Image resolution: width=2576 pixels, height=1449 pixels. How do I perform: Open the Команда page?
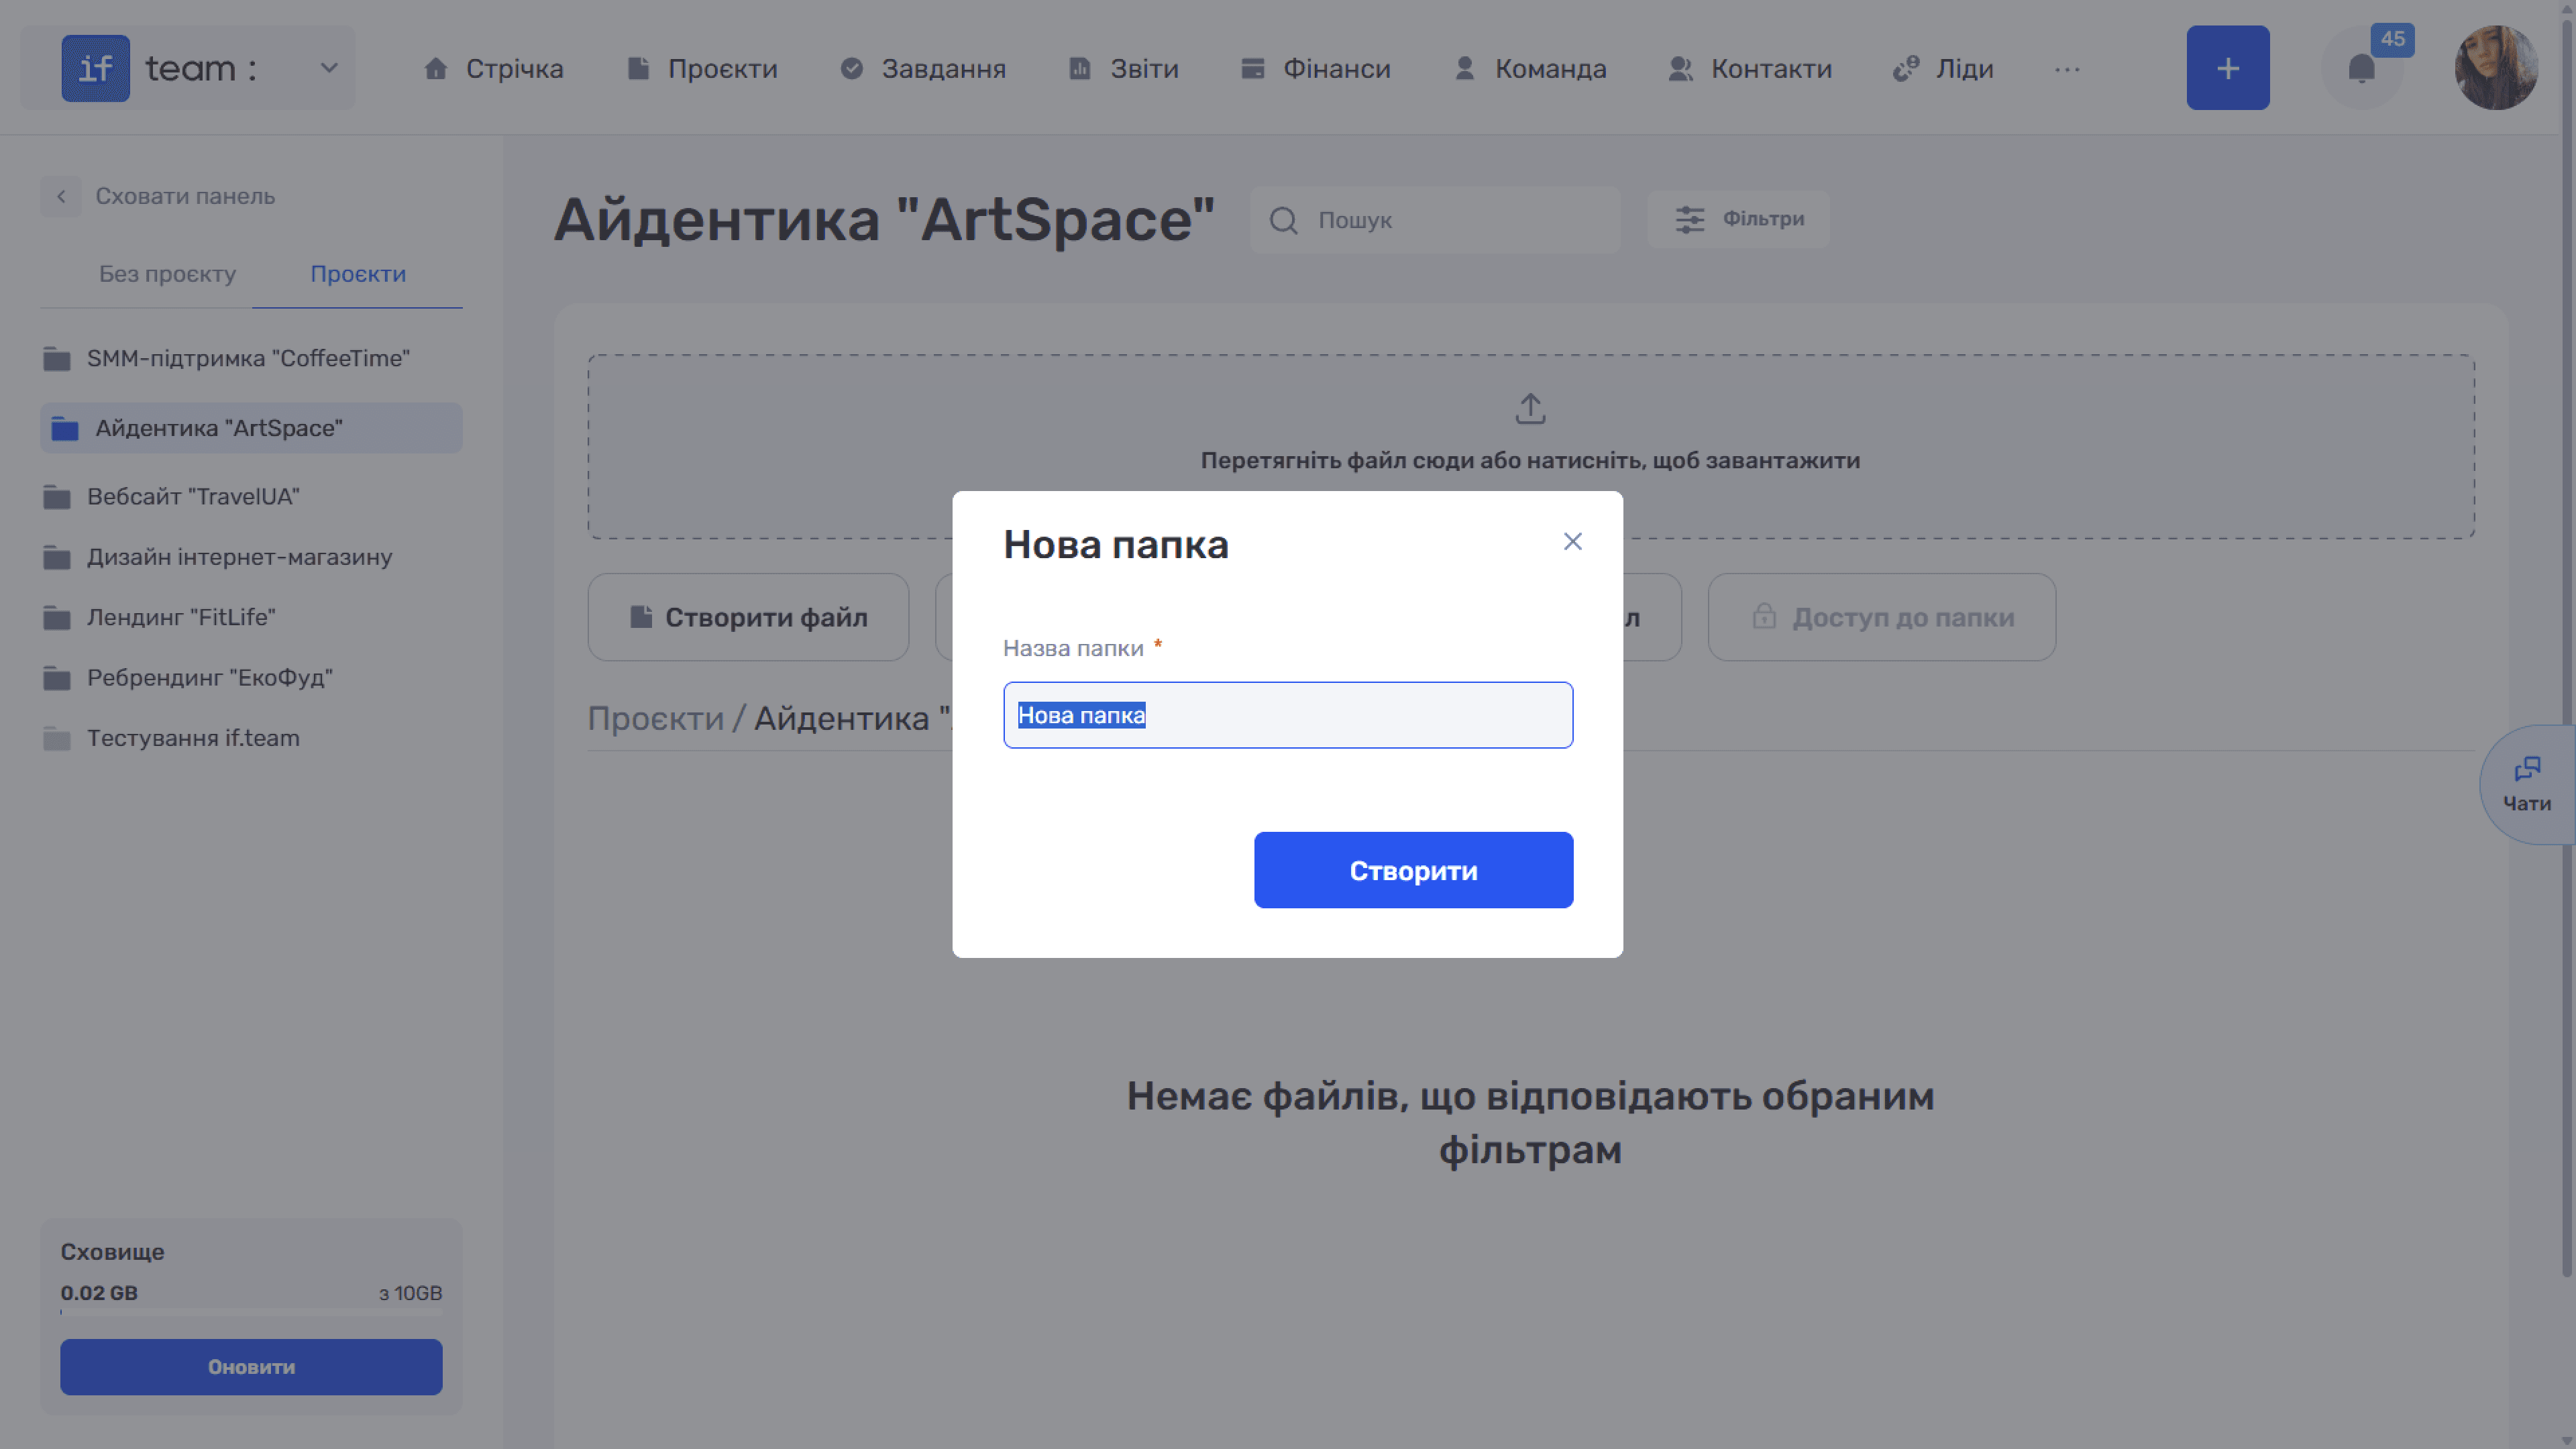click(x=1530, y=68)
